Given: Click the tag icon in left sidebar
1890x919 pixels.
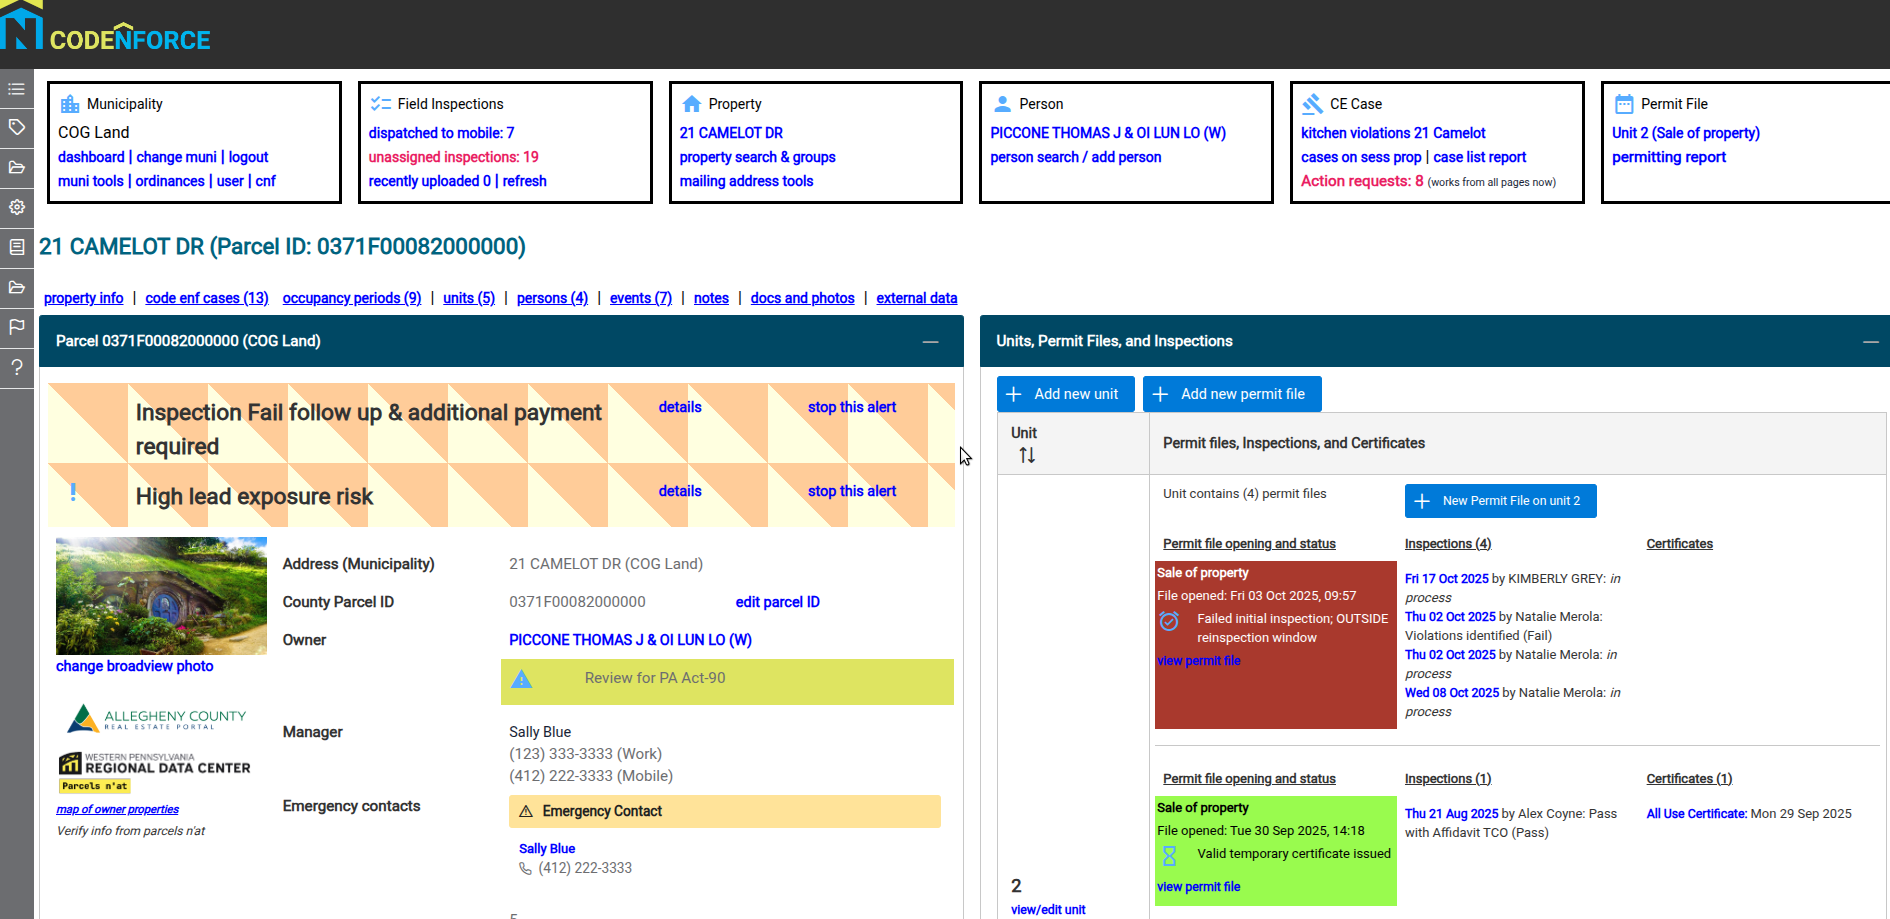Looking at the screenshot, I should tap(16, 127).
